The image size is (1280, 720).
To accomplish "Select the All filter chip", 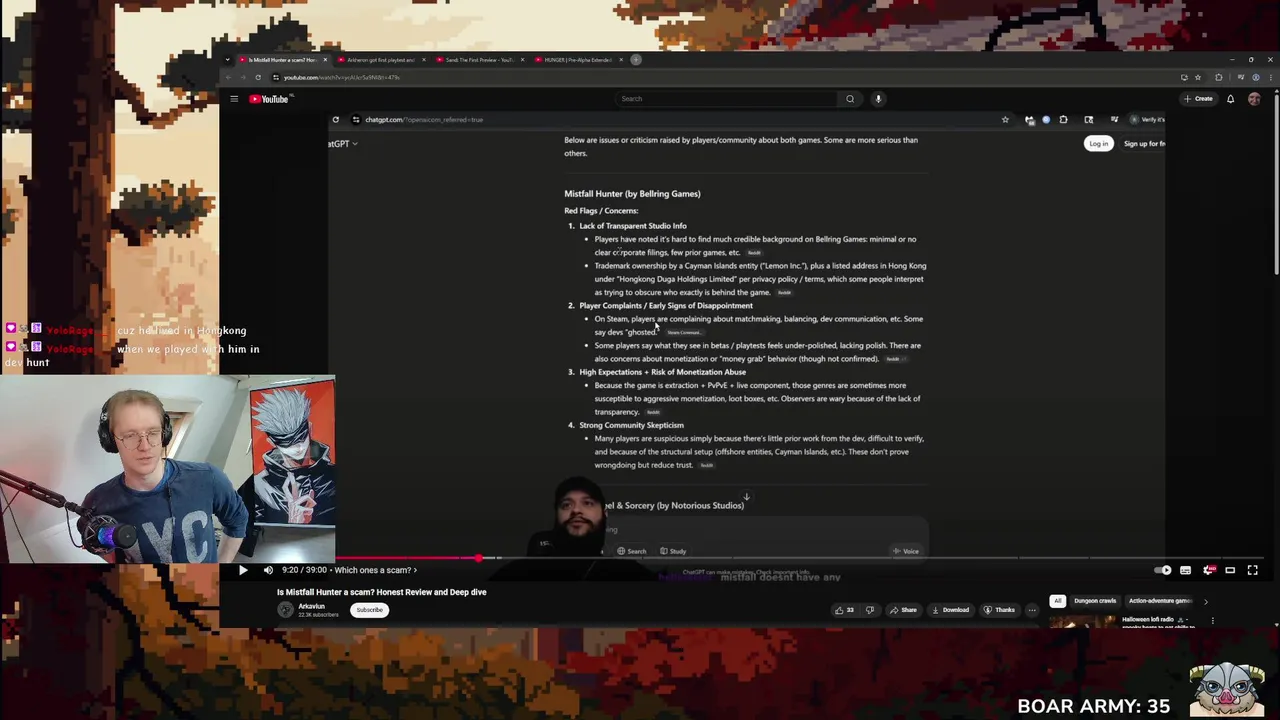I will 1057,601.
